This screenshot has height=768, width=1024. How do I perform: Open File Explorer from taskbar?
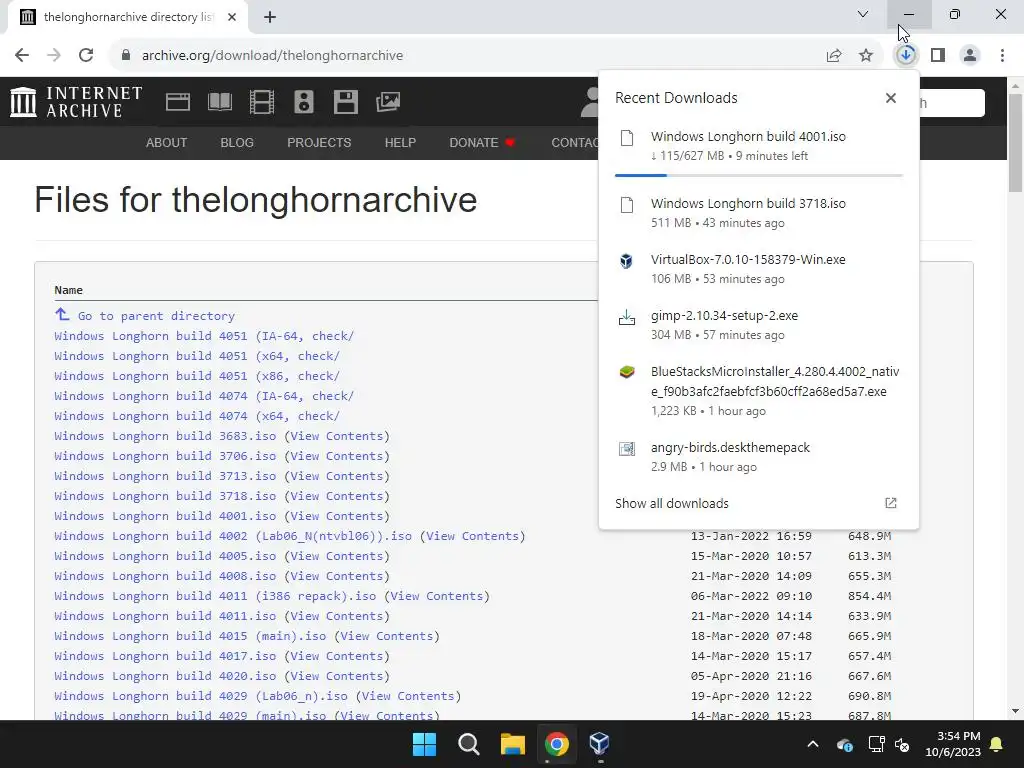513,744
